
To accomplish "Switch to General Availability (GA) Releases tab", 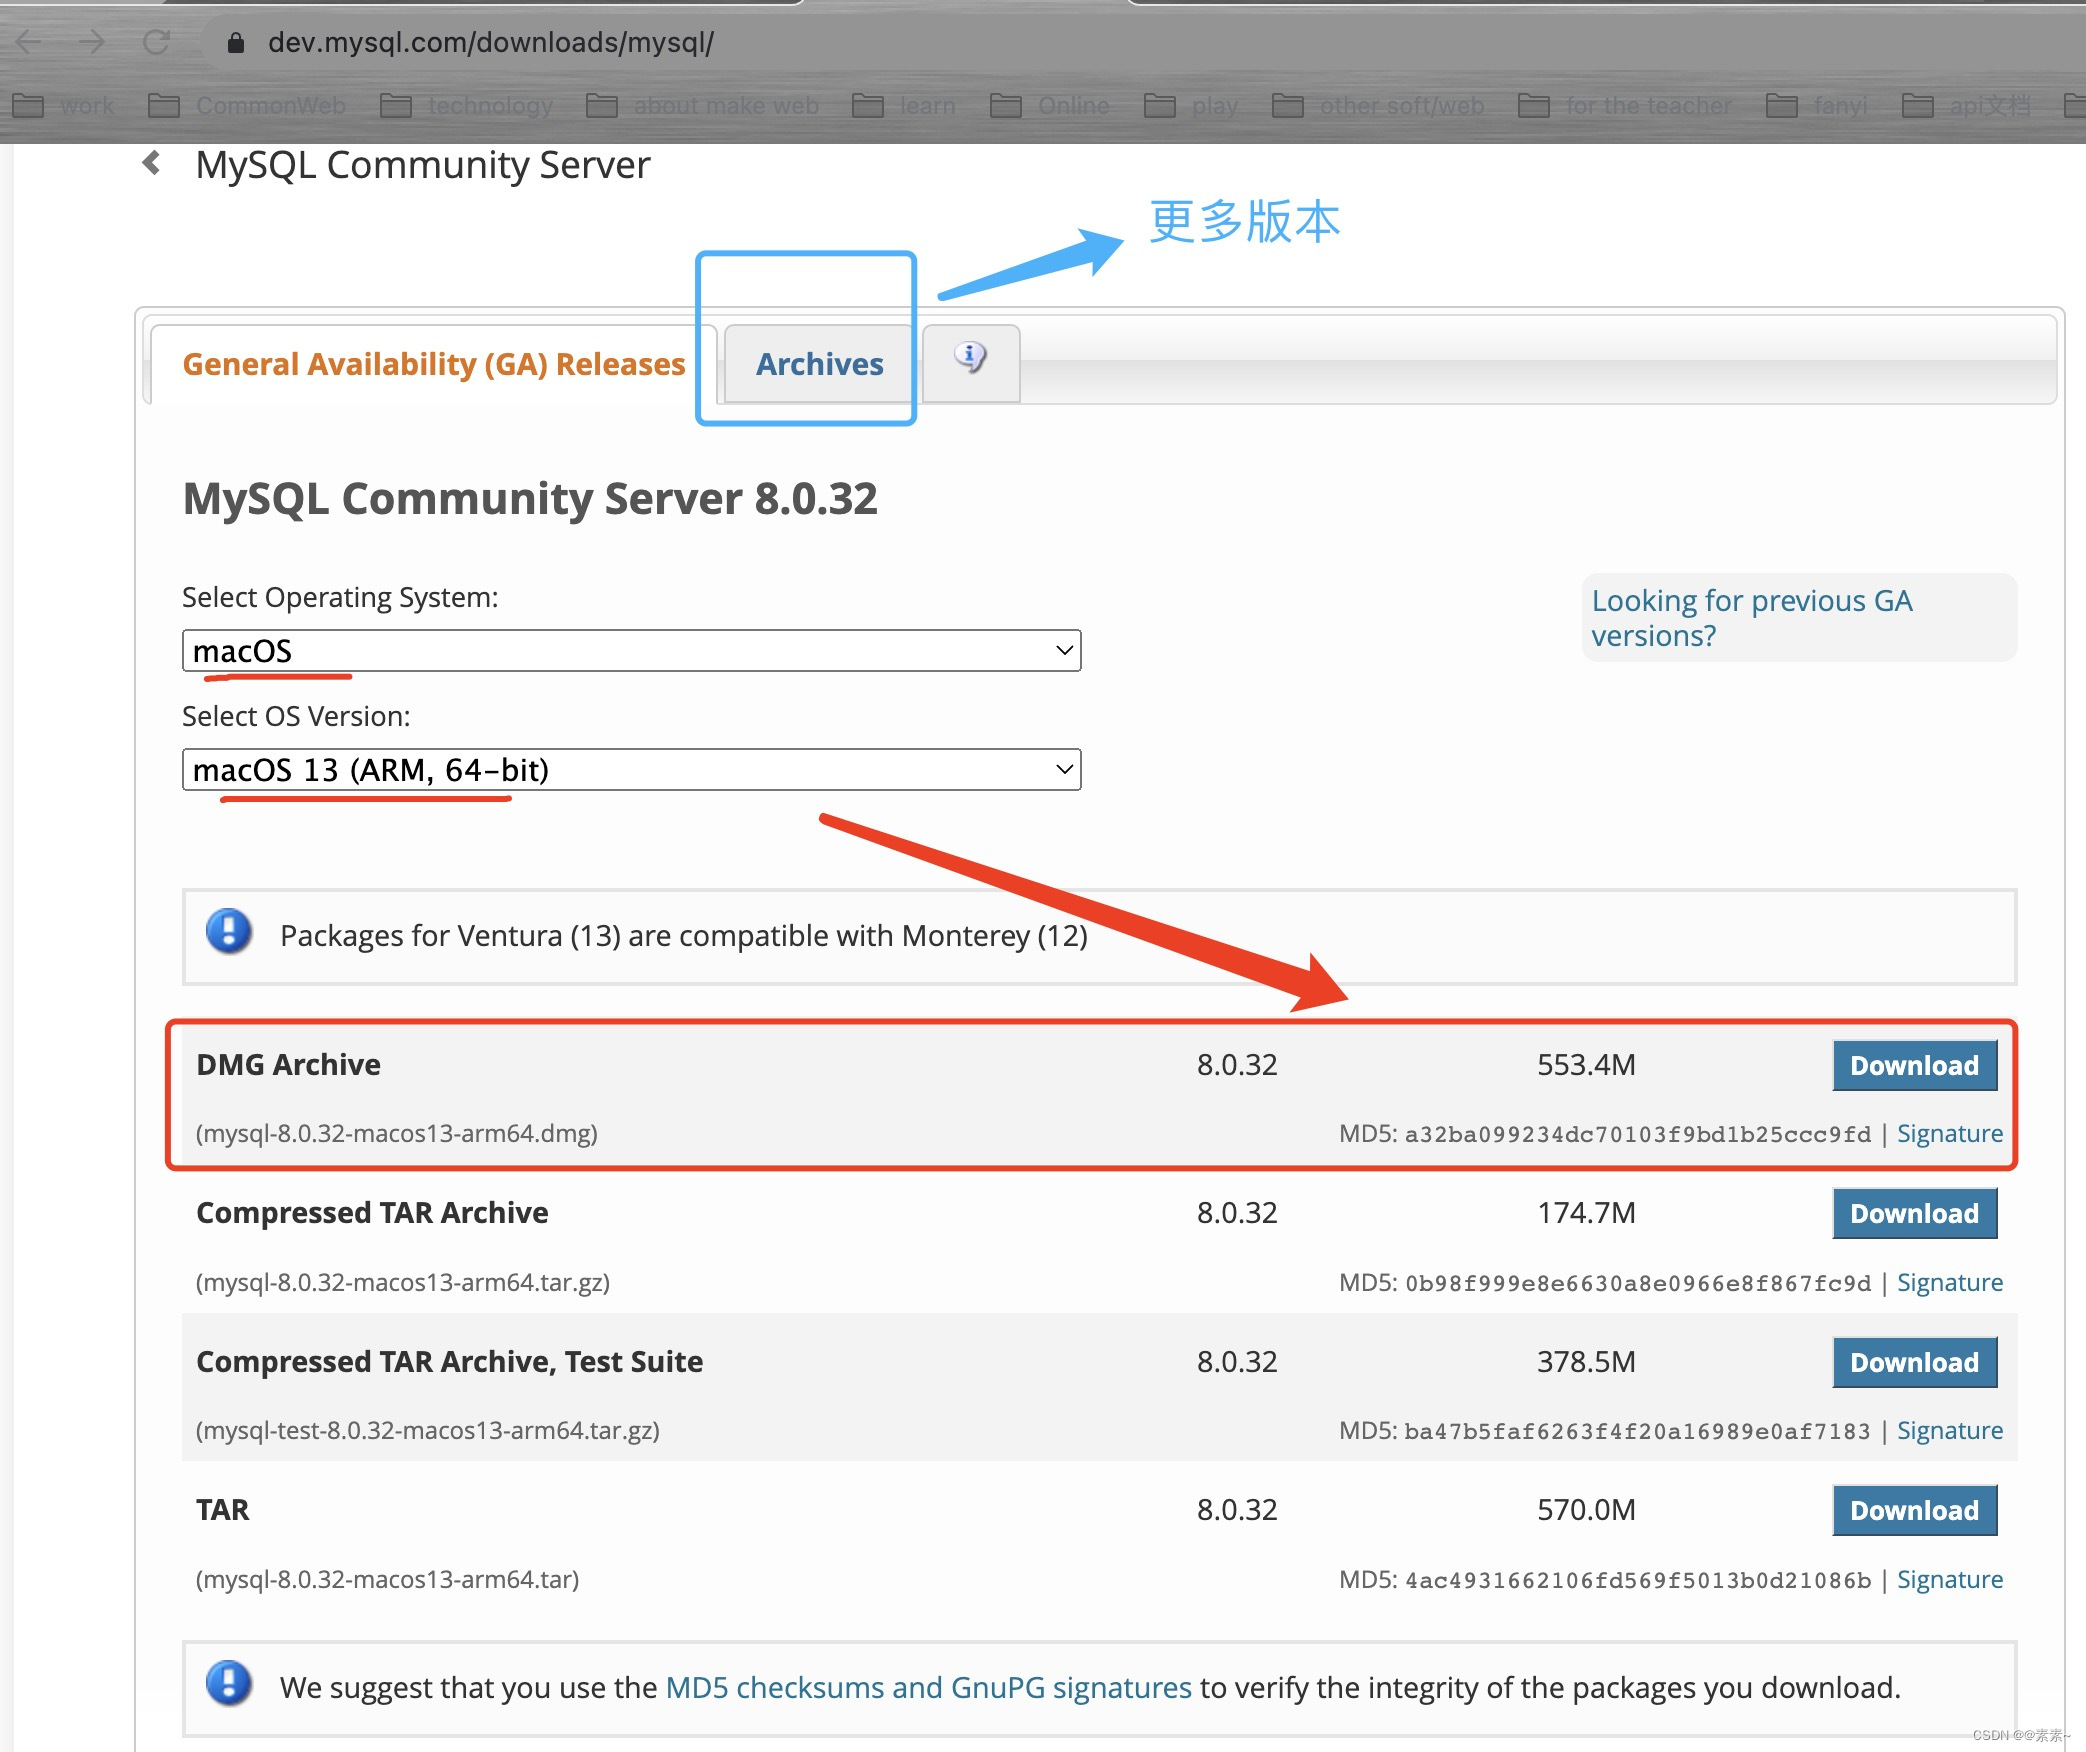I will 434,364.
